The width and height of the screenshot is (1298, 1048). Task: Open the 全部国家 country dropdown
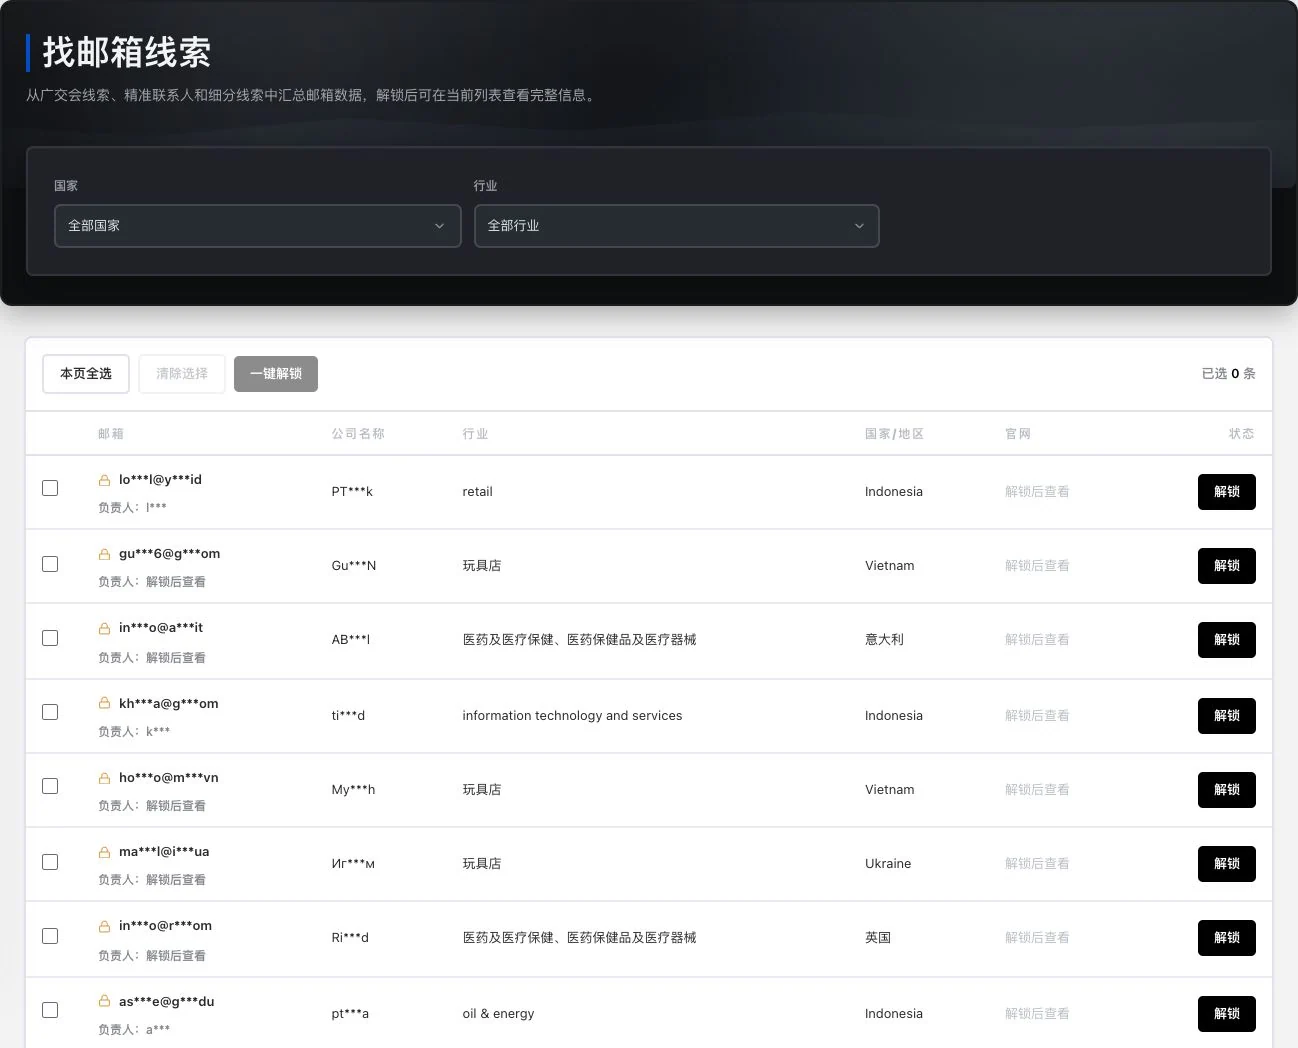coord(257,226)
